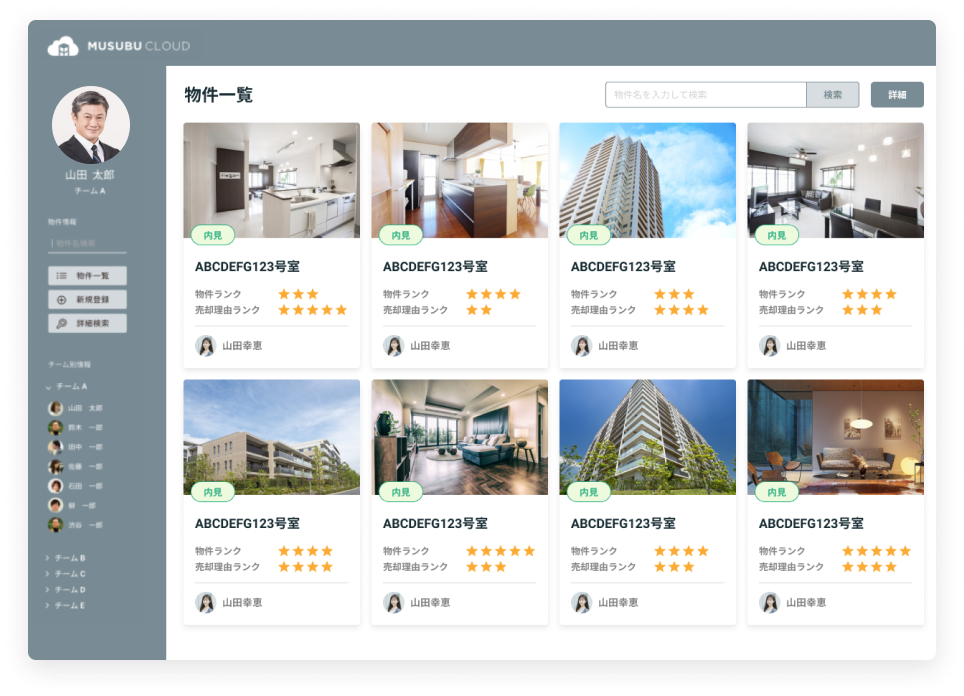Select 渋谷 一郎 avatar in team list
The width and height of the screenshot is (964, 696).
point(56,524)
